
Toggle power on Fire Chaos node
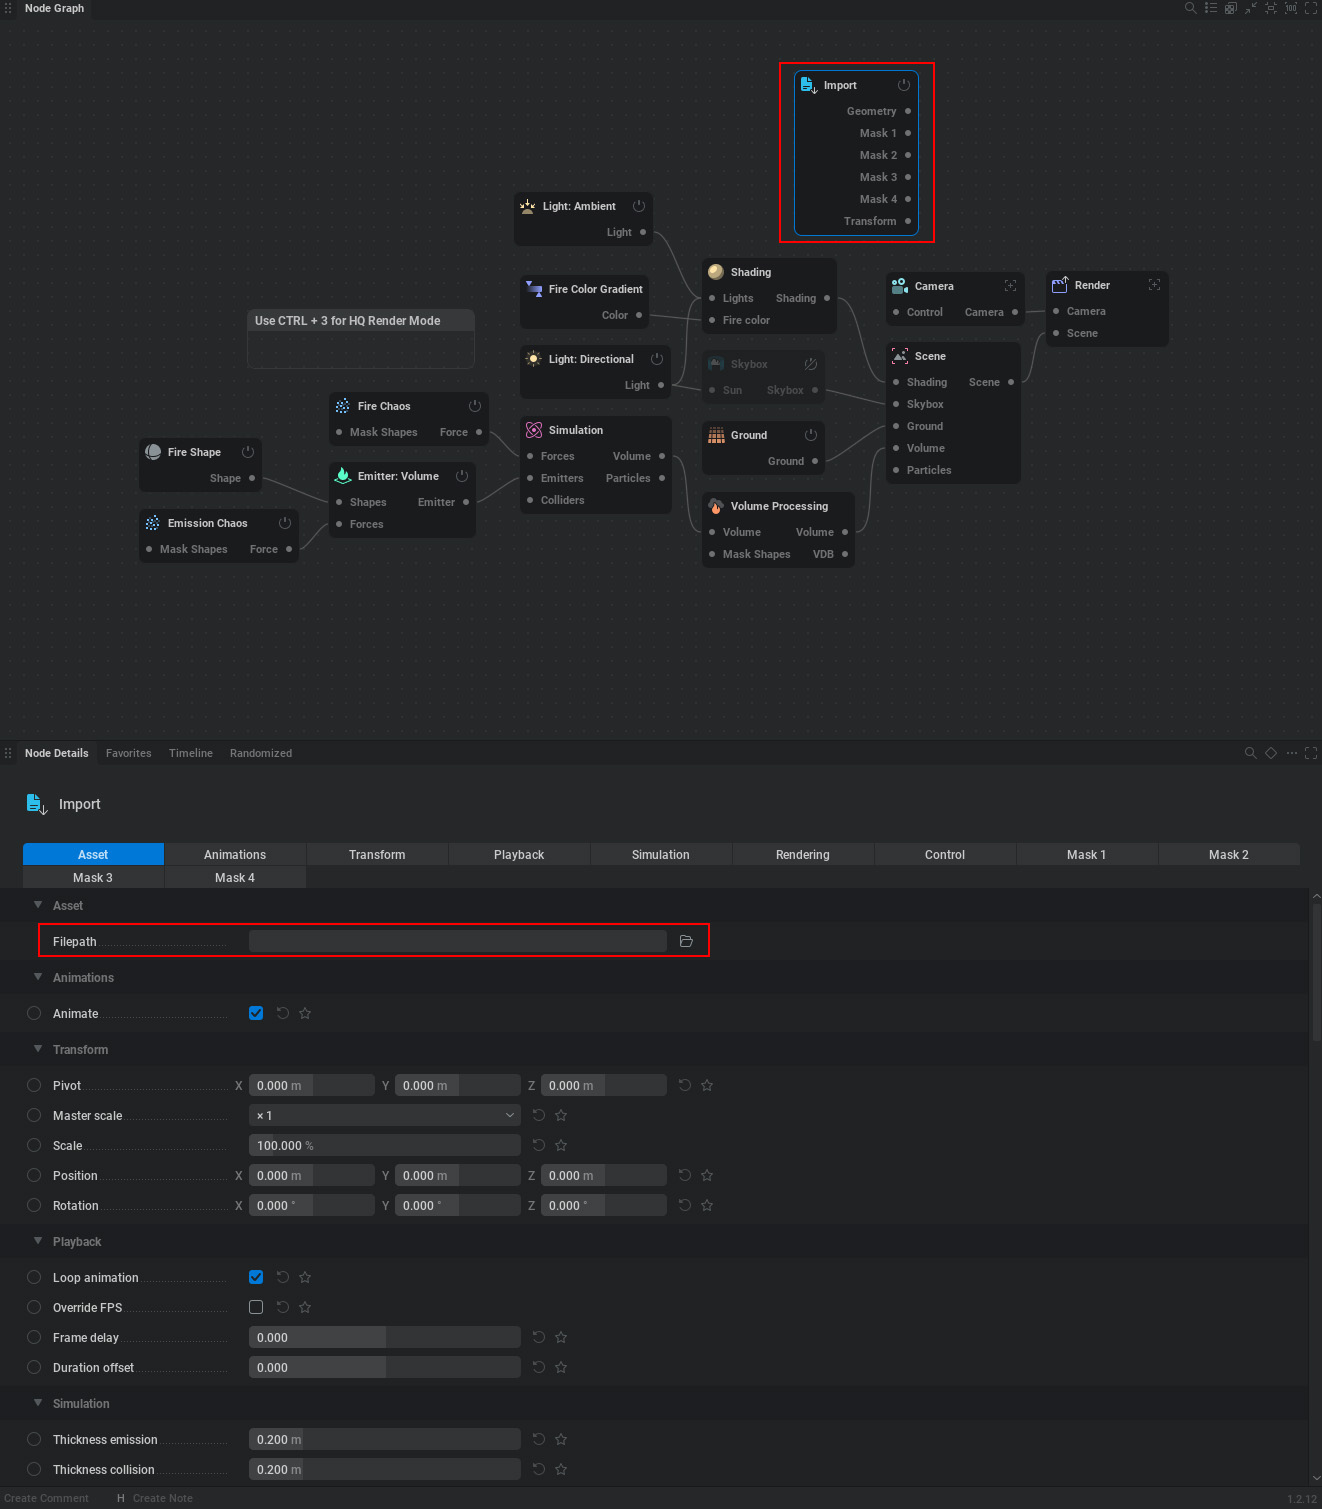(475, 406)
